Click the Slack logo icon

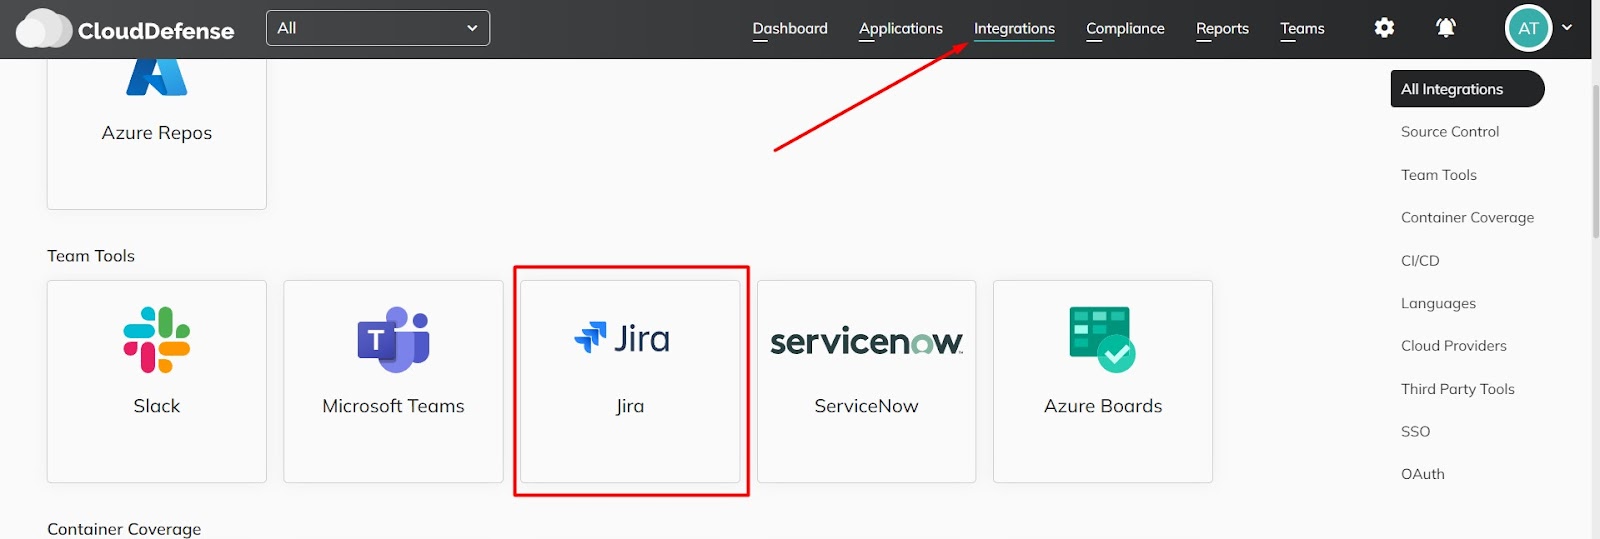tap(157, 340)
